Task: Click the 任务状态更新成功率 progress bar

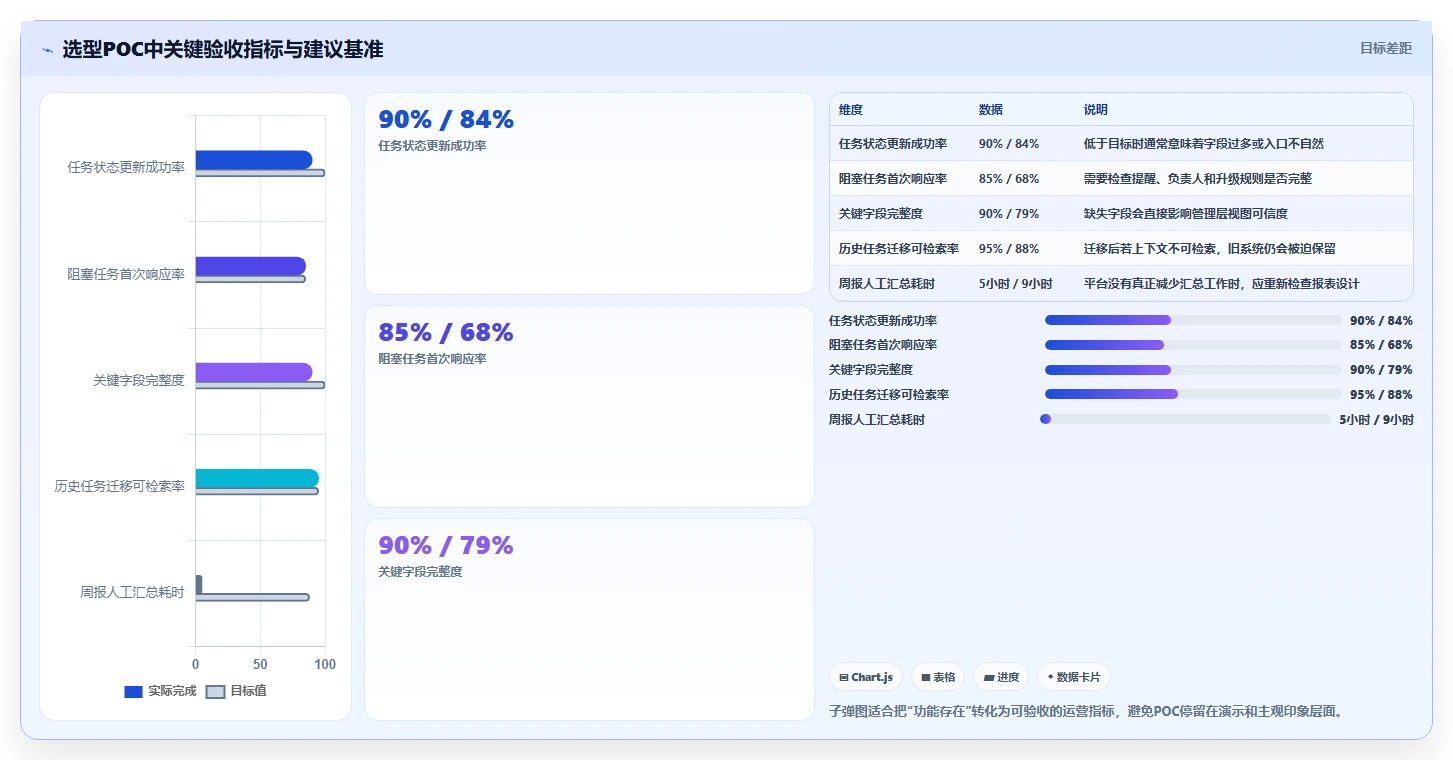Action: click(1193, 320)
